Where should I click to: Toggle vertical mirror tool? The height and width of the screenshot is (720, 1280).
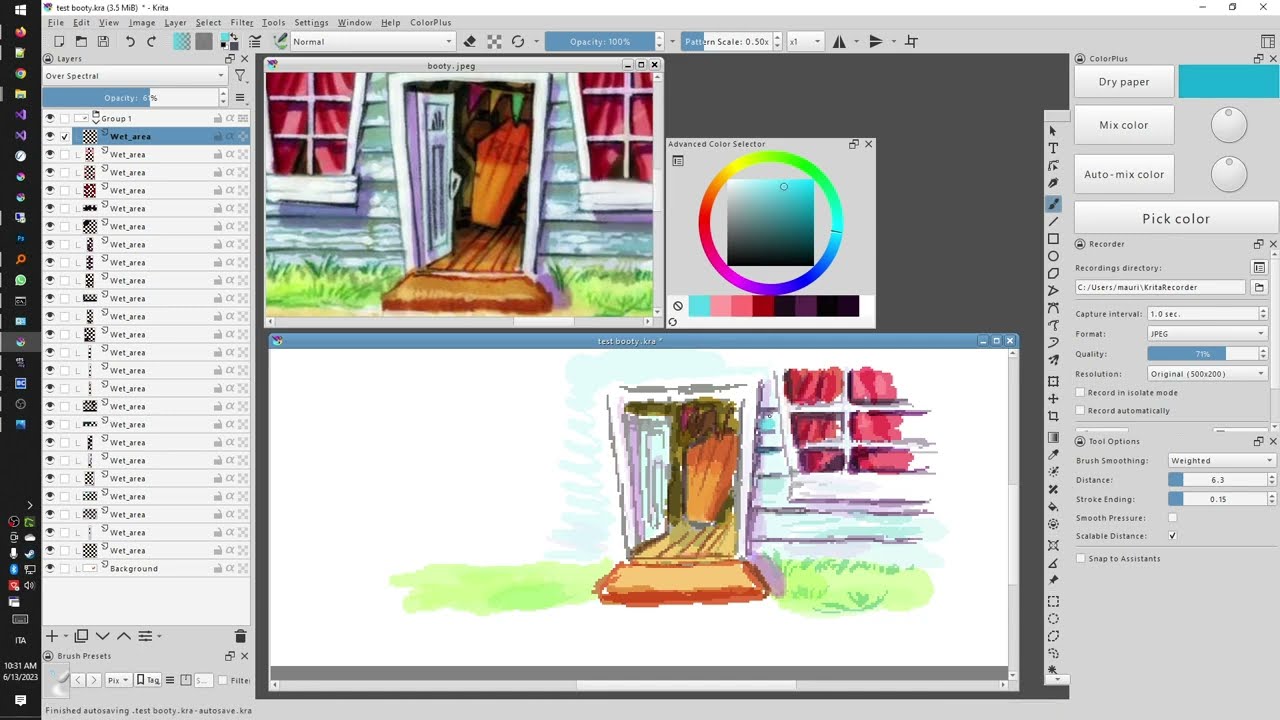(x=876, y=41)
